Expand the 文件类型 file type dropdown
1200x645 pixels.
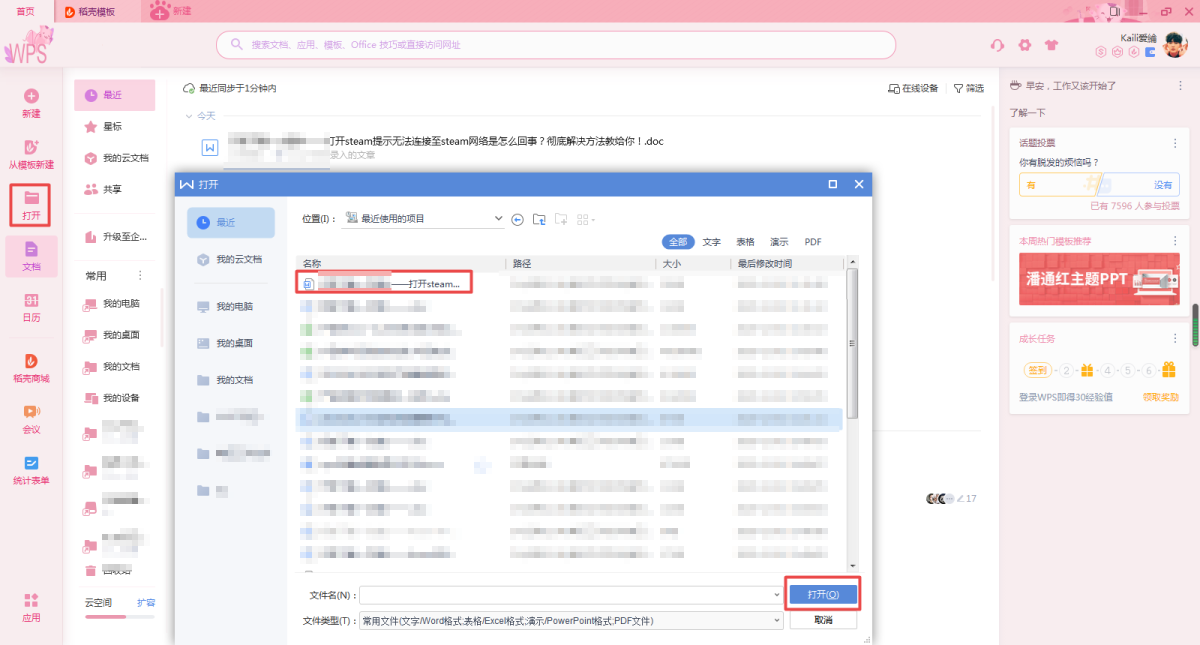tap(776, 621)
